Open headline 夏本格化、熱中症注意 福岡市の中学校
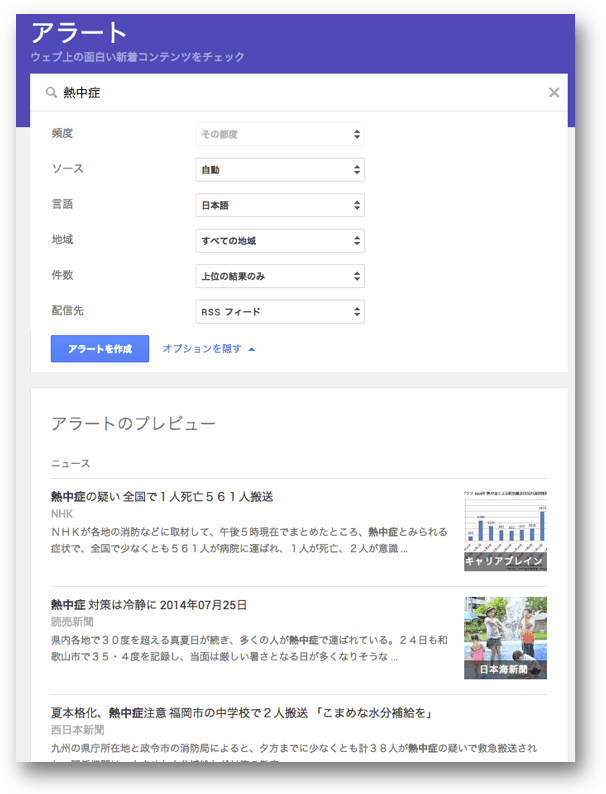Image resolution: width=606 pixels, height=794 pixels. click(242, 713)
